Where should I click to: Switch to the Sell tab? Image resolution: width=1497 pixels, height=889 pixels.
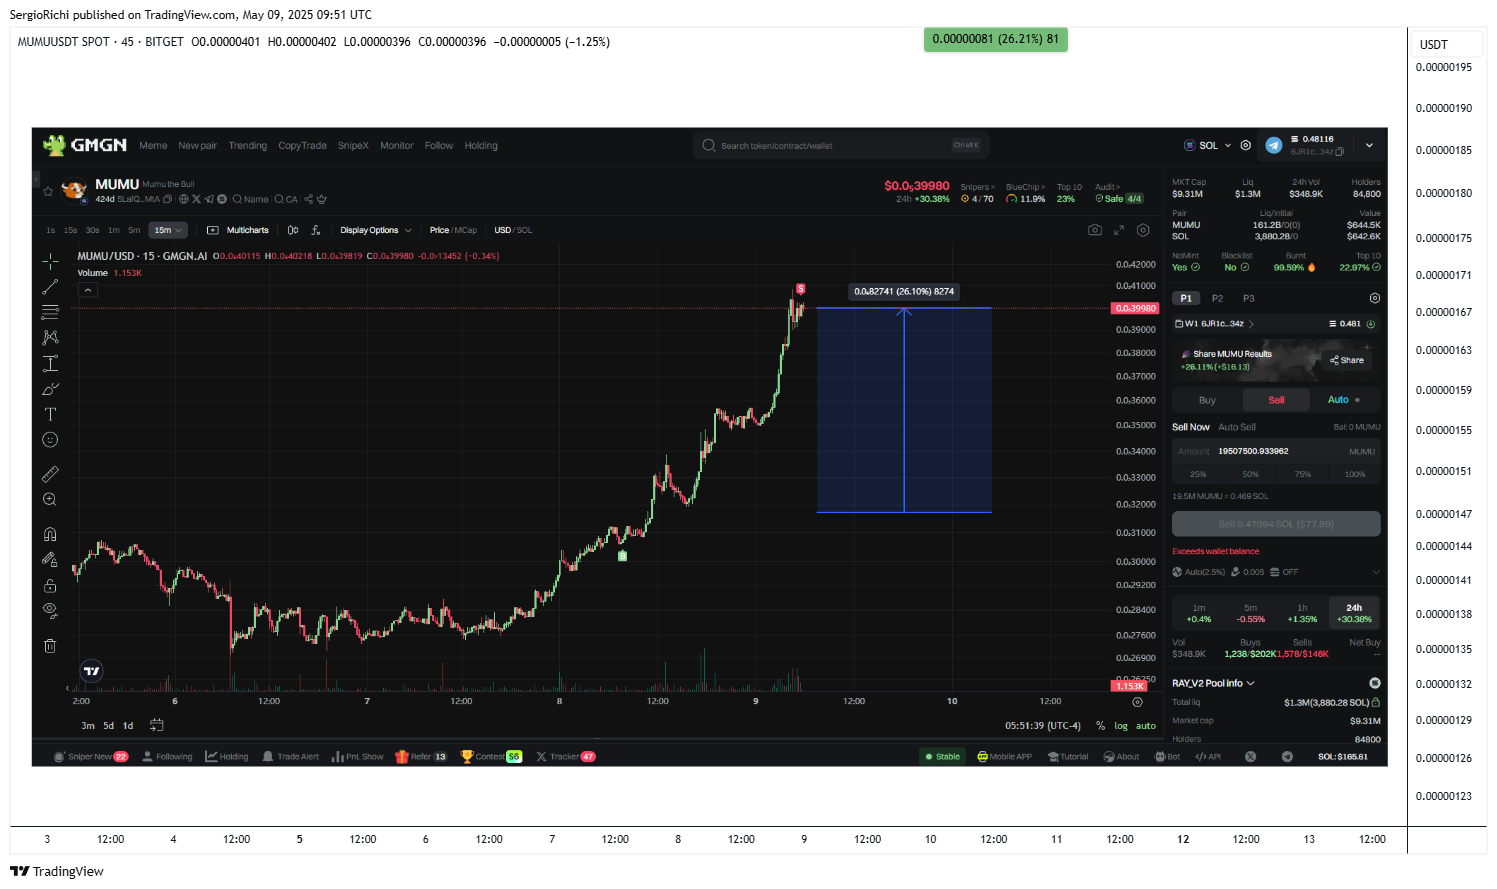pos(1276,400)
